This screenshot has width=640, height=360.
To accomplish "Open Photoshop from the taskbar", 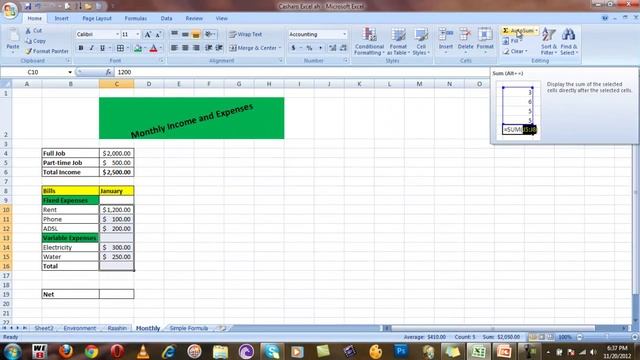I will coord(401,351).
